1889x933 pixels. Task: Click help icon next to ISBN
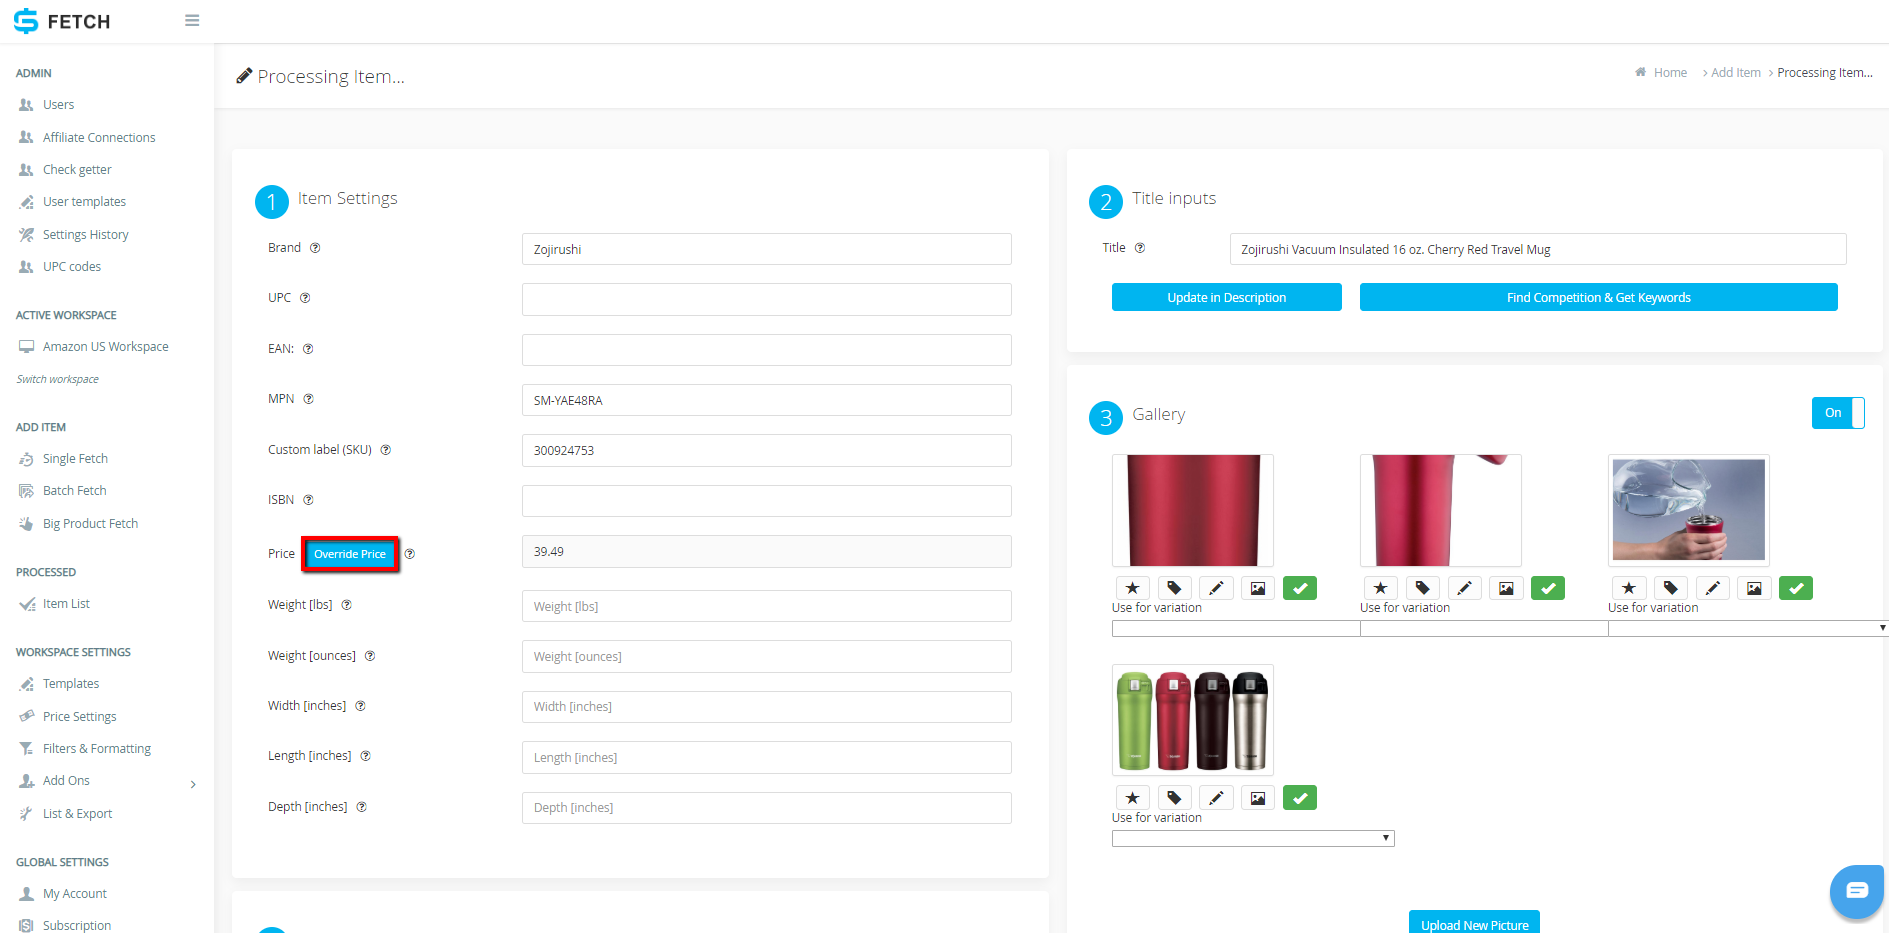(308, 500)
